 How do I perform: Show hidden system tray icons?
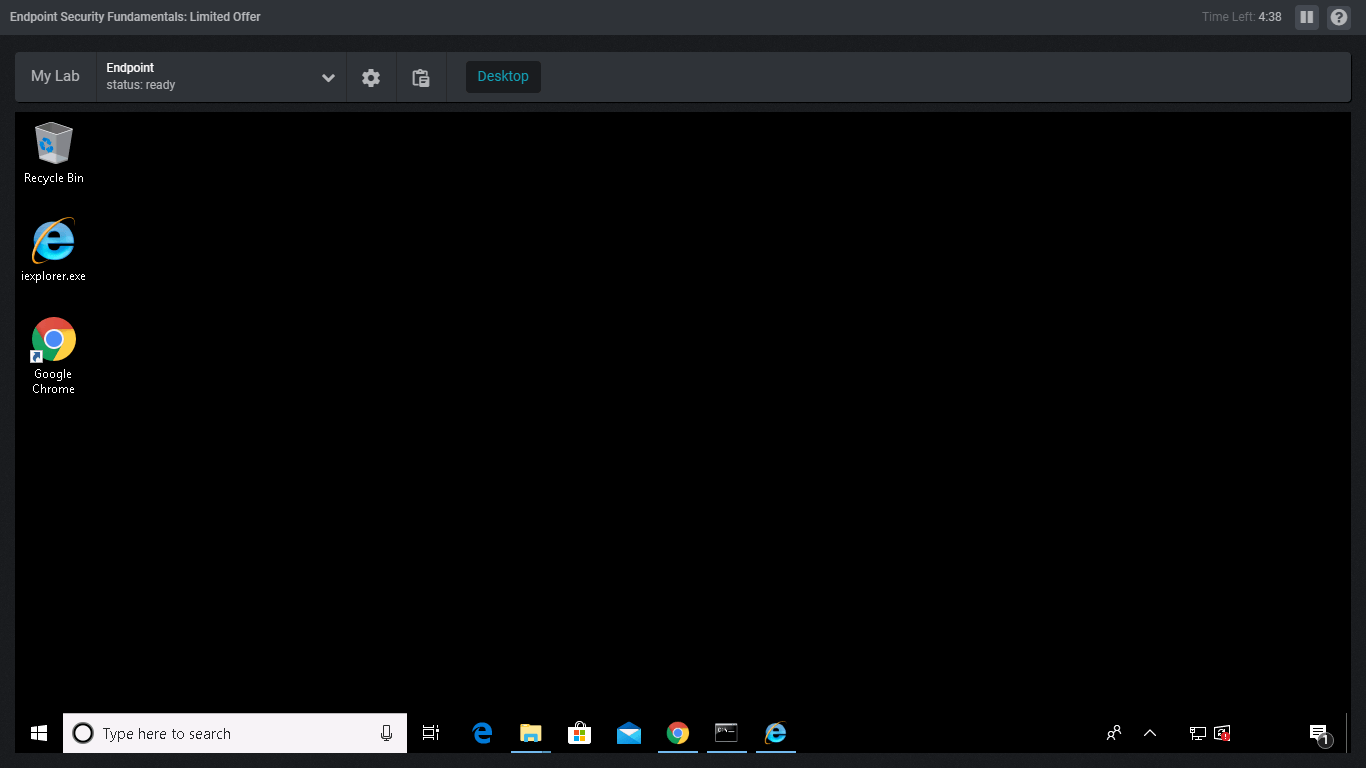pos(1150,733)
